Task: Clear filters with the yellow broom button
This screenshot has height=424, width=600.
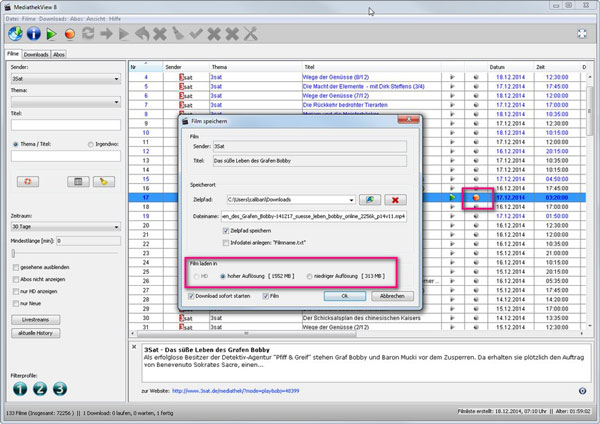Action: [x=104, y=181]
